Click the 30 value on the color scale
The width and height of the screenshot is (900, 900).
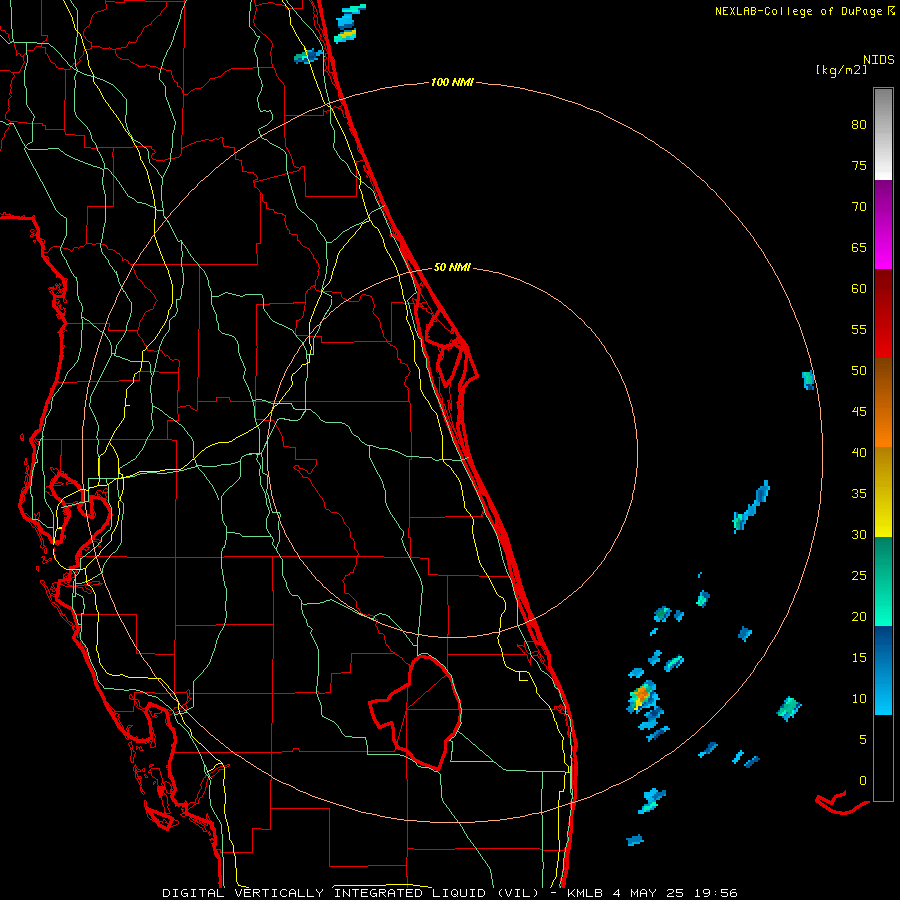click(x=859, y=535)
